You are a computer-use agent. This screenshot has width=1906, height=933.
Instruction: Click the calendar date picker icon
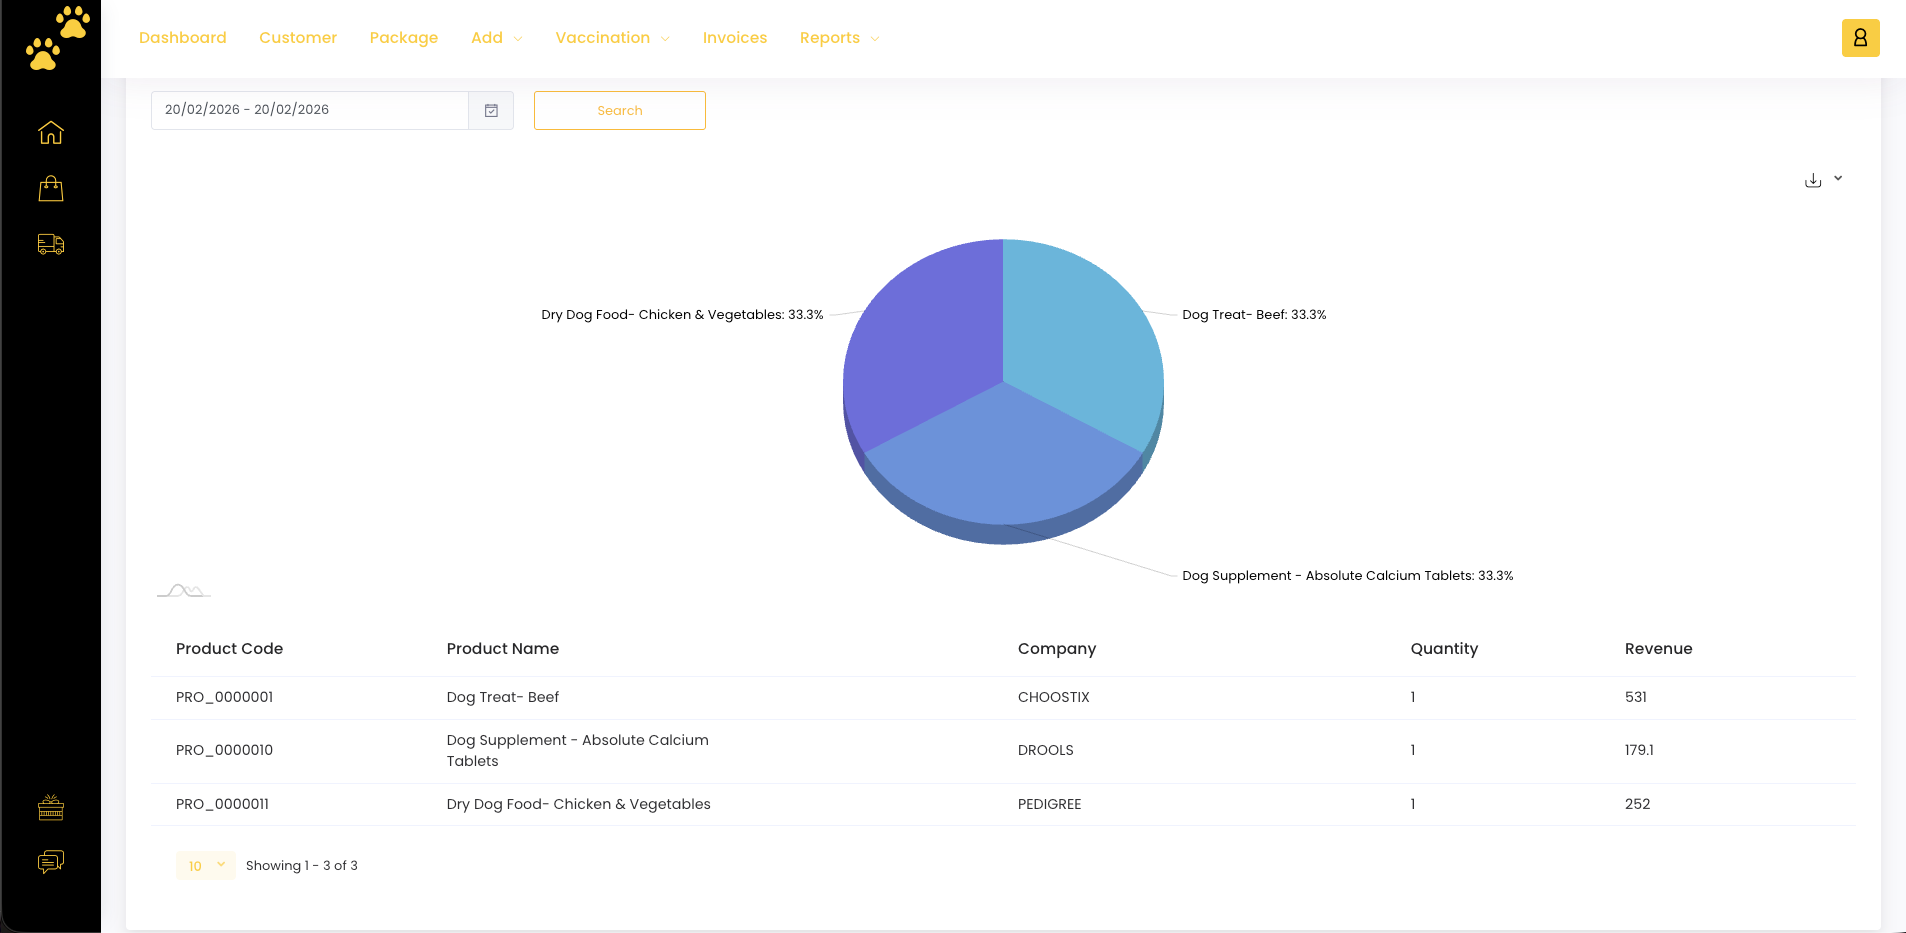coord(491,111)
